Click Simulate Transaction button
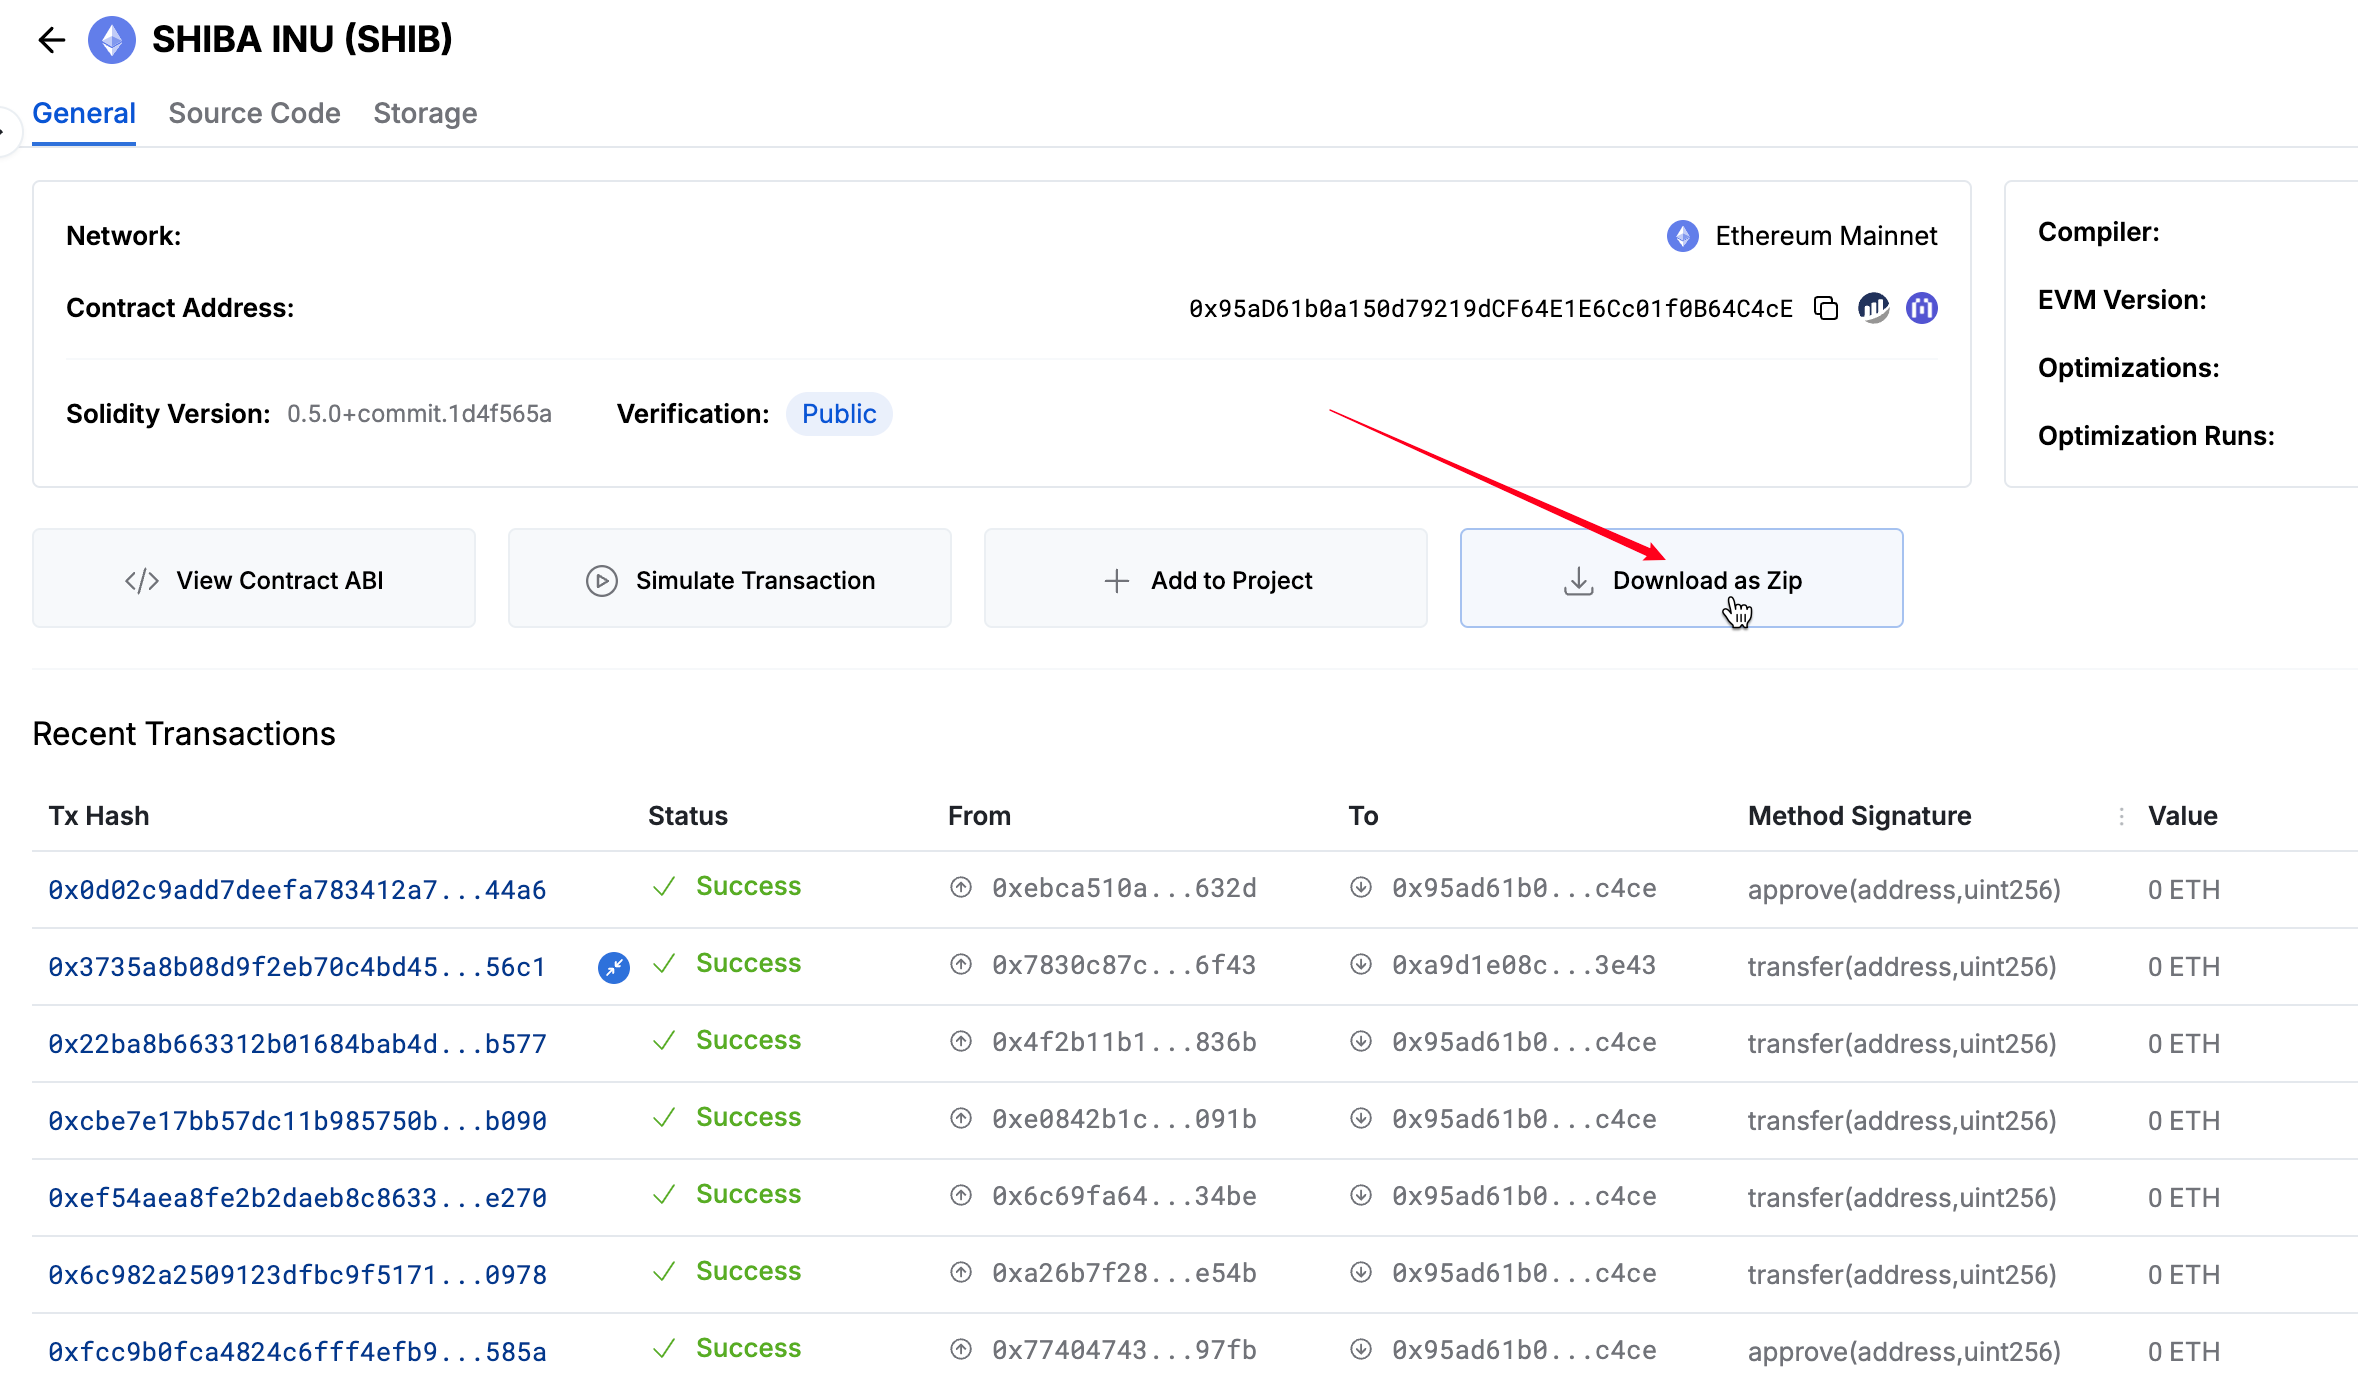Screen dimensions: 2358x1384 [730, 580]
